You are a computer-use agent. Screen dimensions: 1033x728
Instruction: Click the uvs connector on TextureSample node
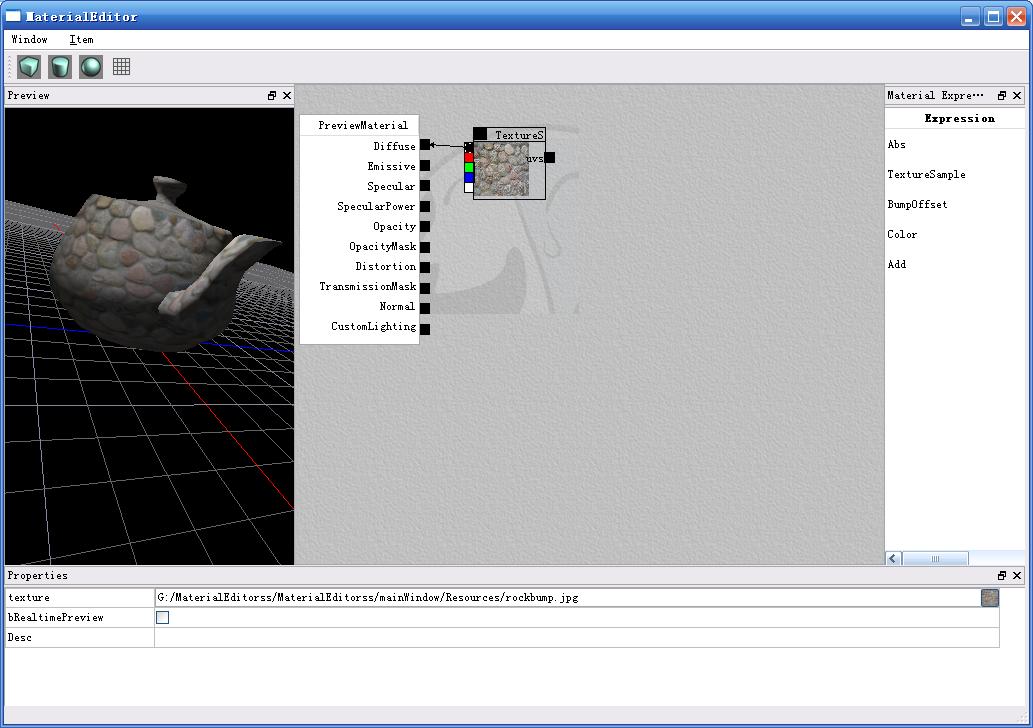(x=549, y=157)
